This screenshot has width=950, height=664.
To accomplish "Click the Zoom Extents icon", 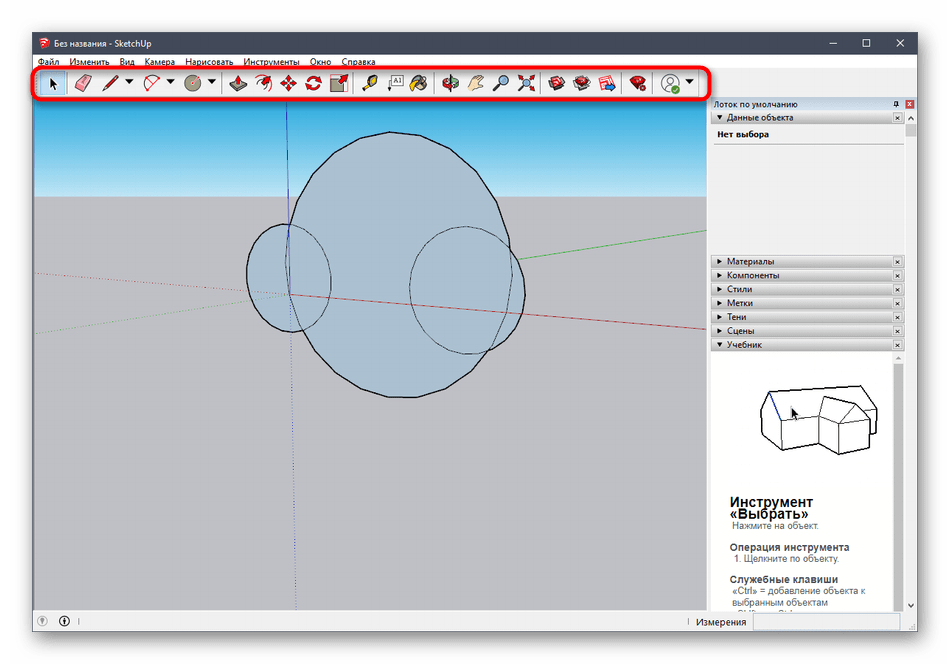I will [x=526, y=83].
